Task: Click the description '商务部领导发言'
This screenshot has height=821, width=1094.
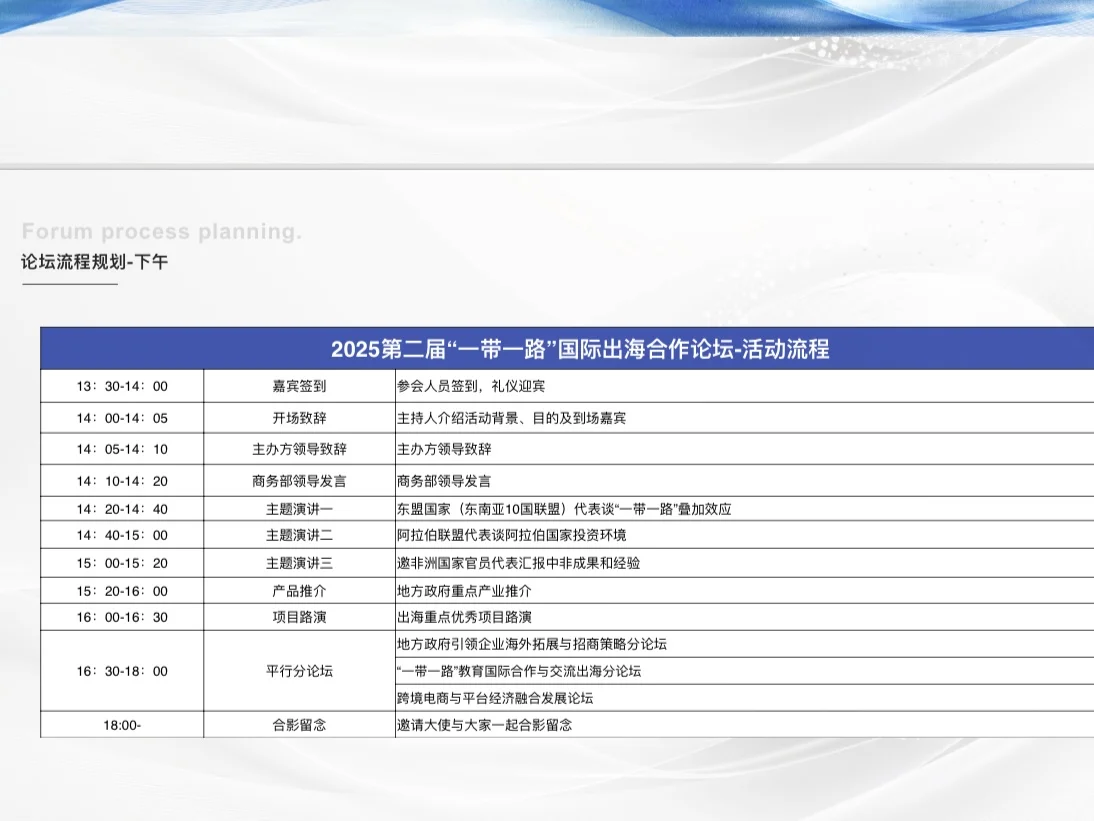Action: pos(444,481)
